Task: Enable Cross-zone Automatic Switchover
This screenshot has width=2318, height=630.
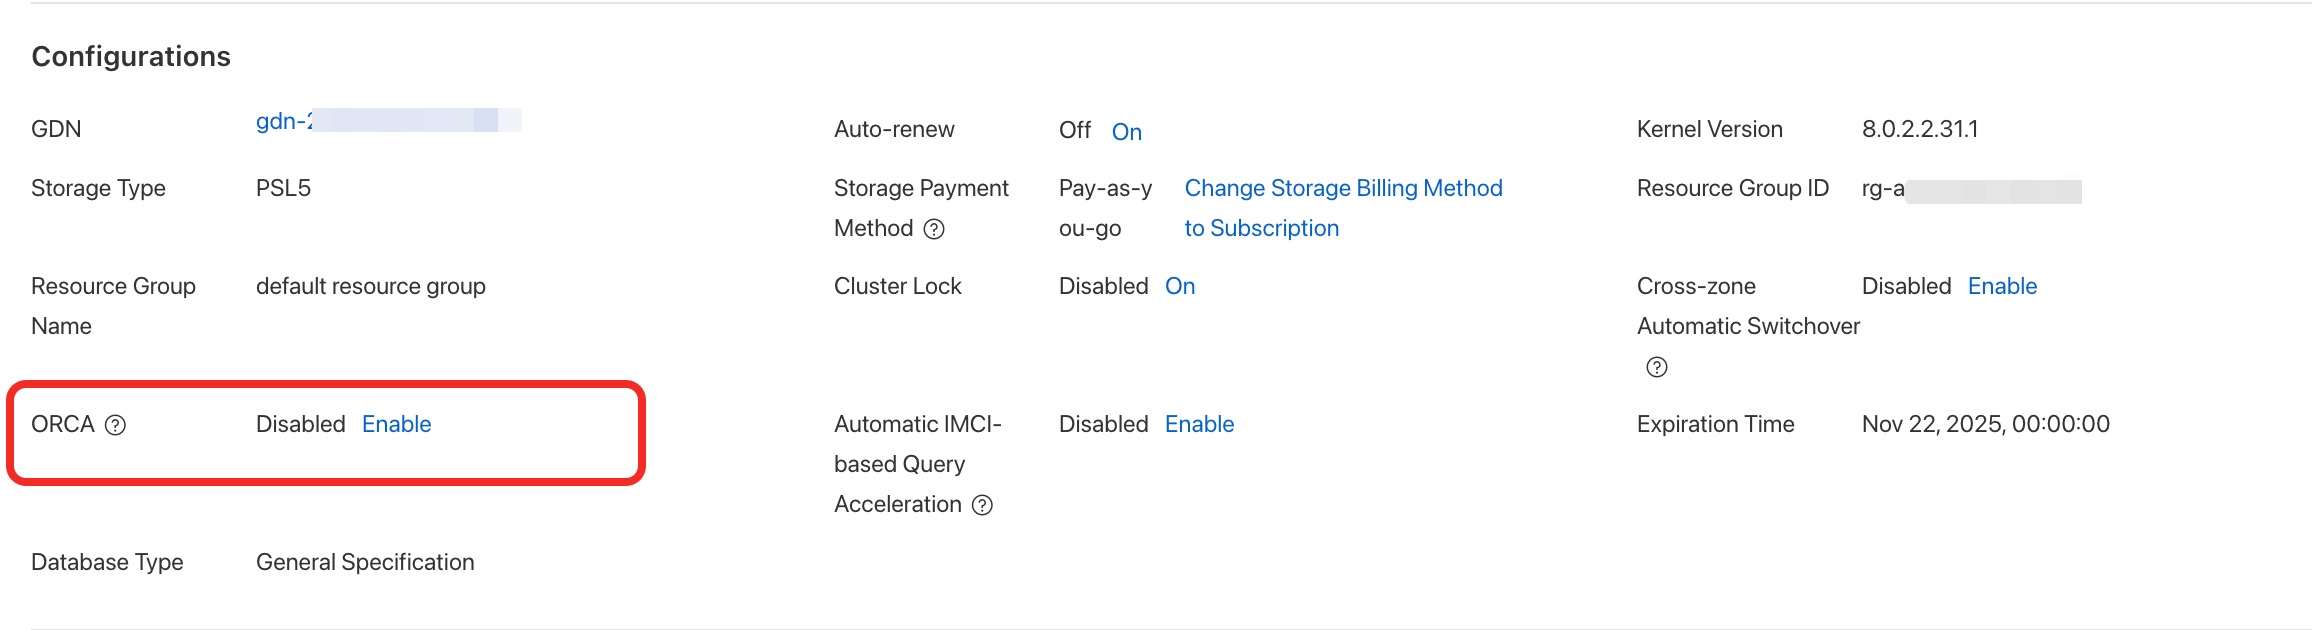Action: 2002,286
